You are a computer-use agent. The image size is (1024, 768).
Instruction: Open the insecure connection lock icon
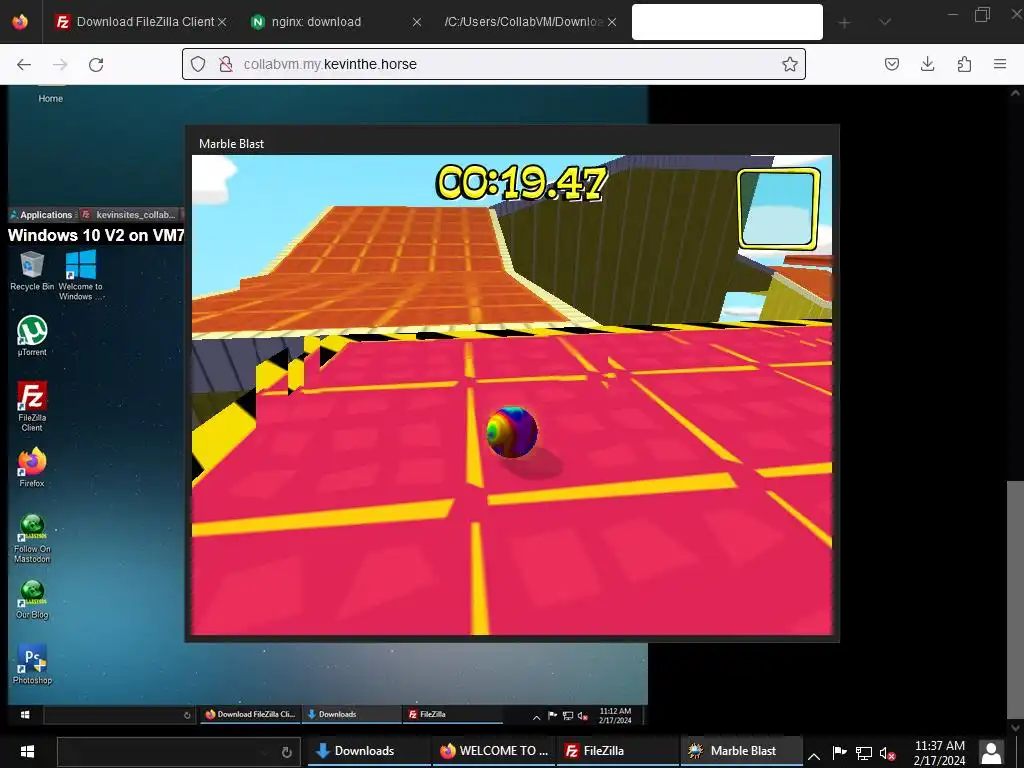tap(226, 64)
